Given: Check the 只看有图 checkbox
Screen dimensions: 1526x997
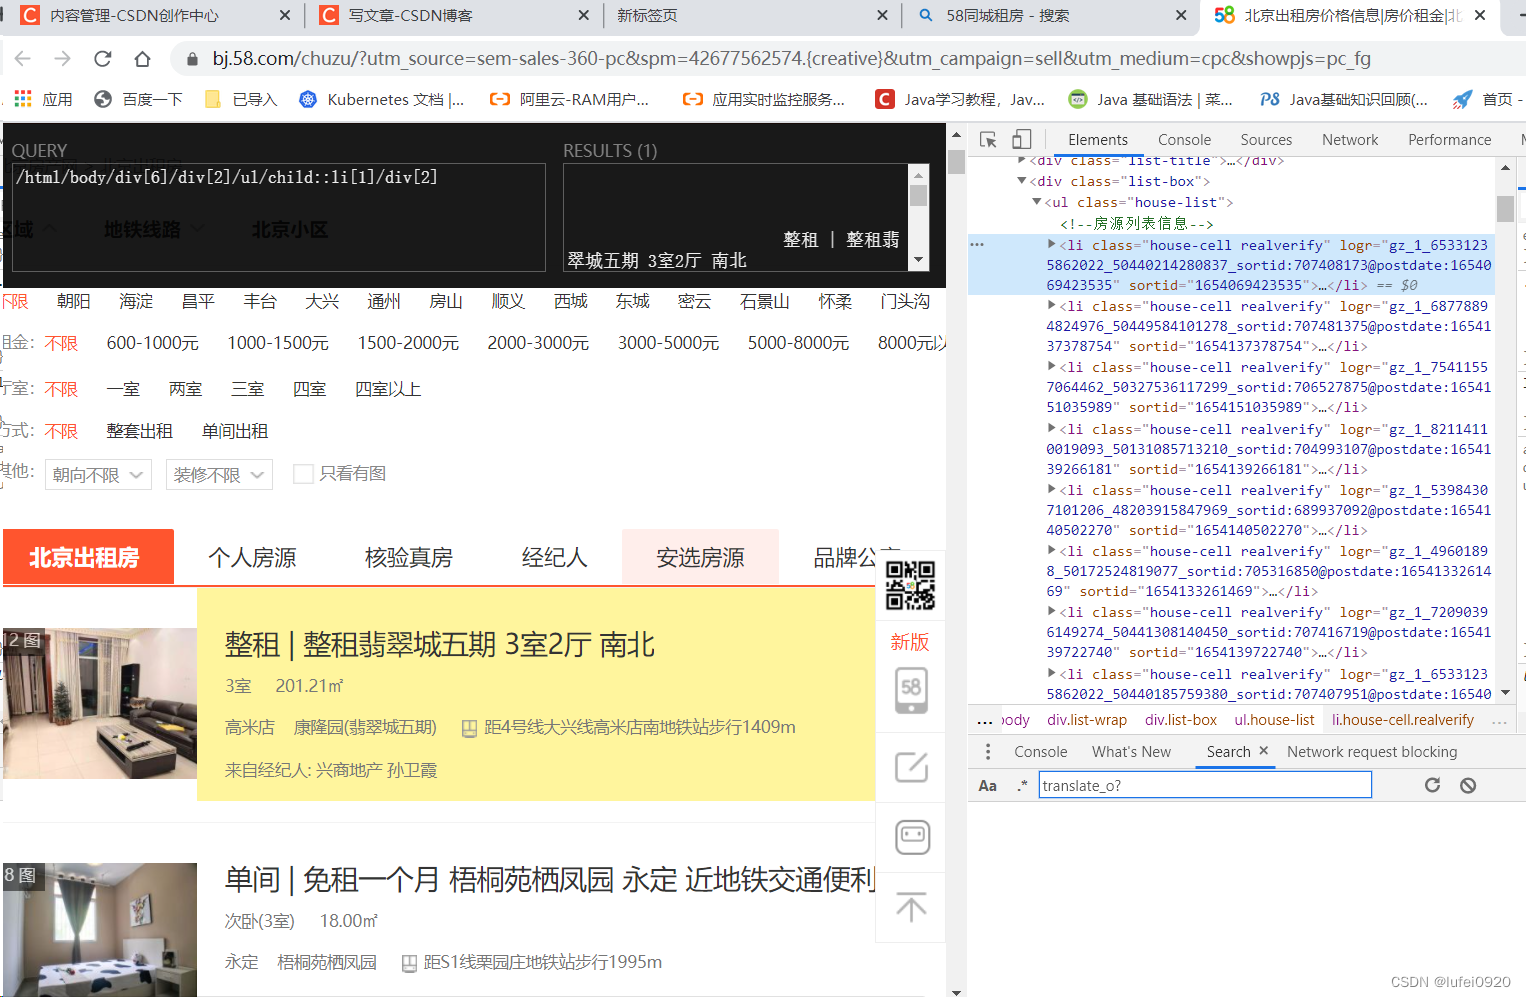Looking at the screenshot, I should pos(303,473).
